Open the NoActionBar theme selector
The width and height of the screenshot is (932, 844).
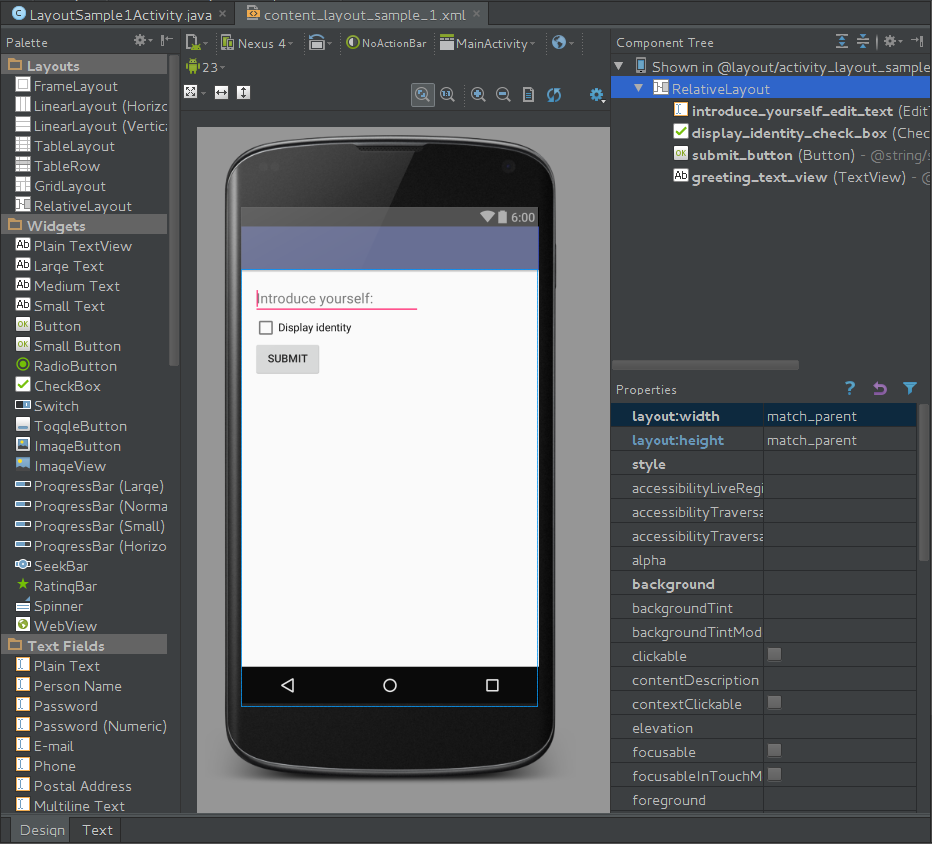[386, 43]
